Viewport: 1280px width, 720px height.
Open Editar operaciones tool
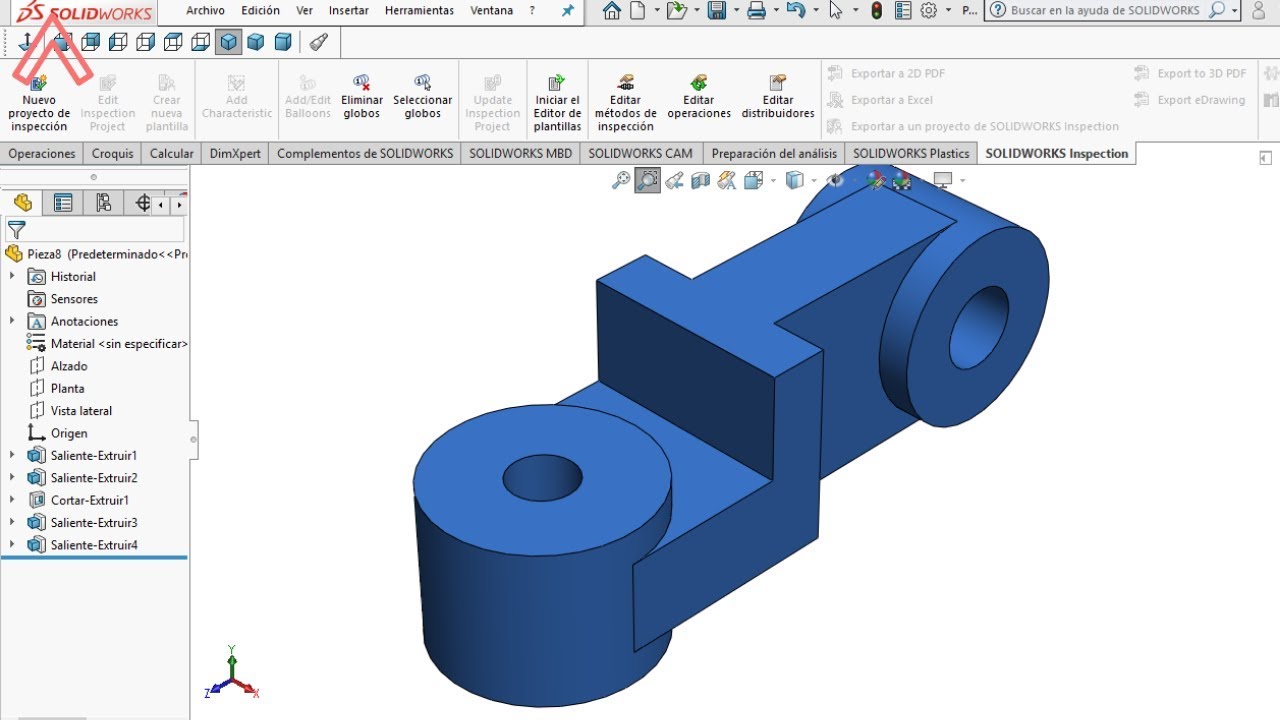[x=699, y=98]
